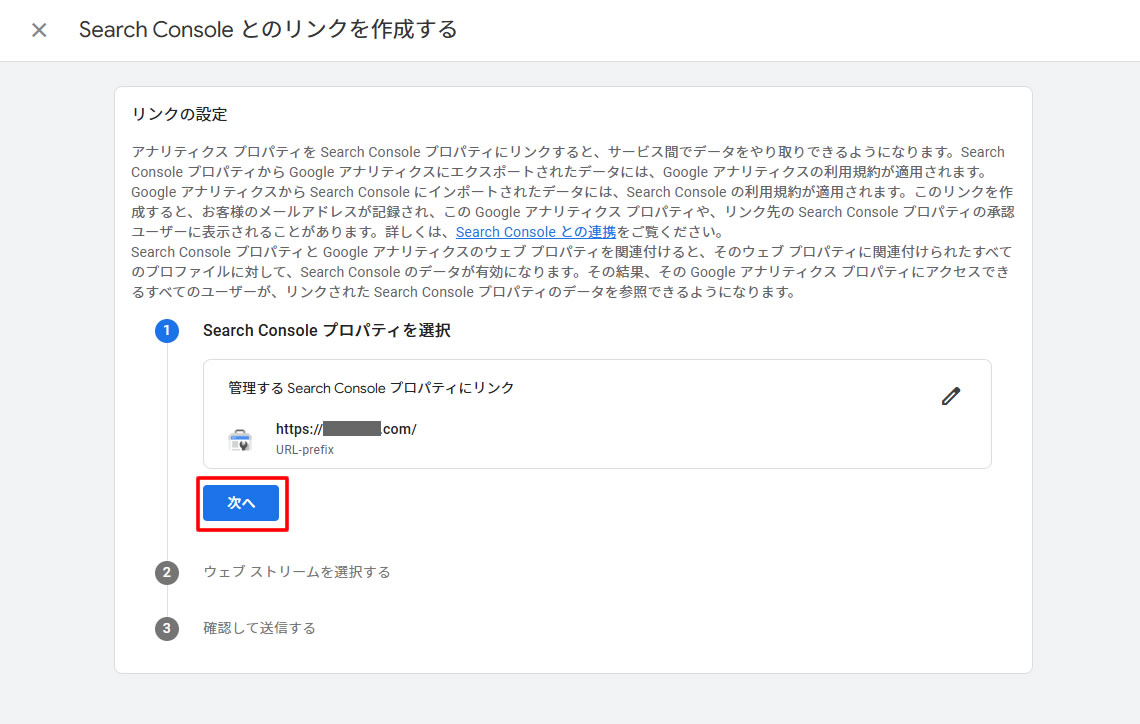Image resolution: width=1140 pixels, height=724 pixels.
Task: Open the Search Console との連携 help link
Action: pos(535,232)
